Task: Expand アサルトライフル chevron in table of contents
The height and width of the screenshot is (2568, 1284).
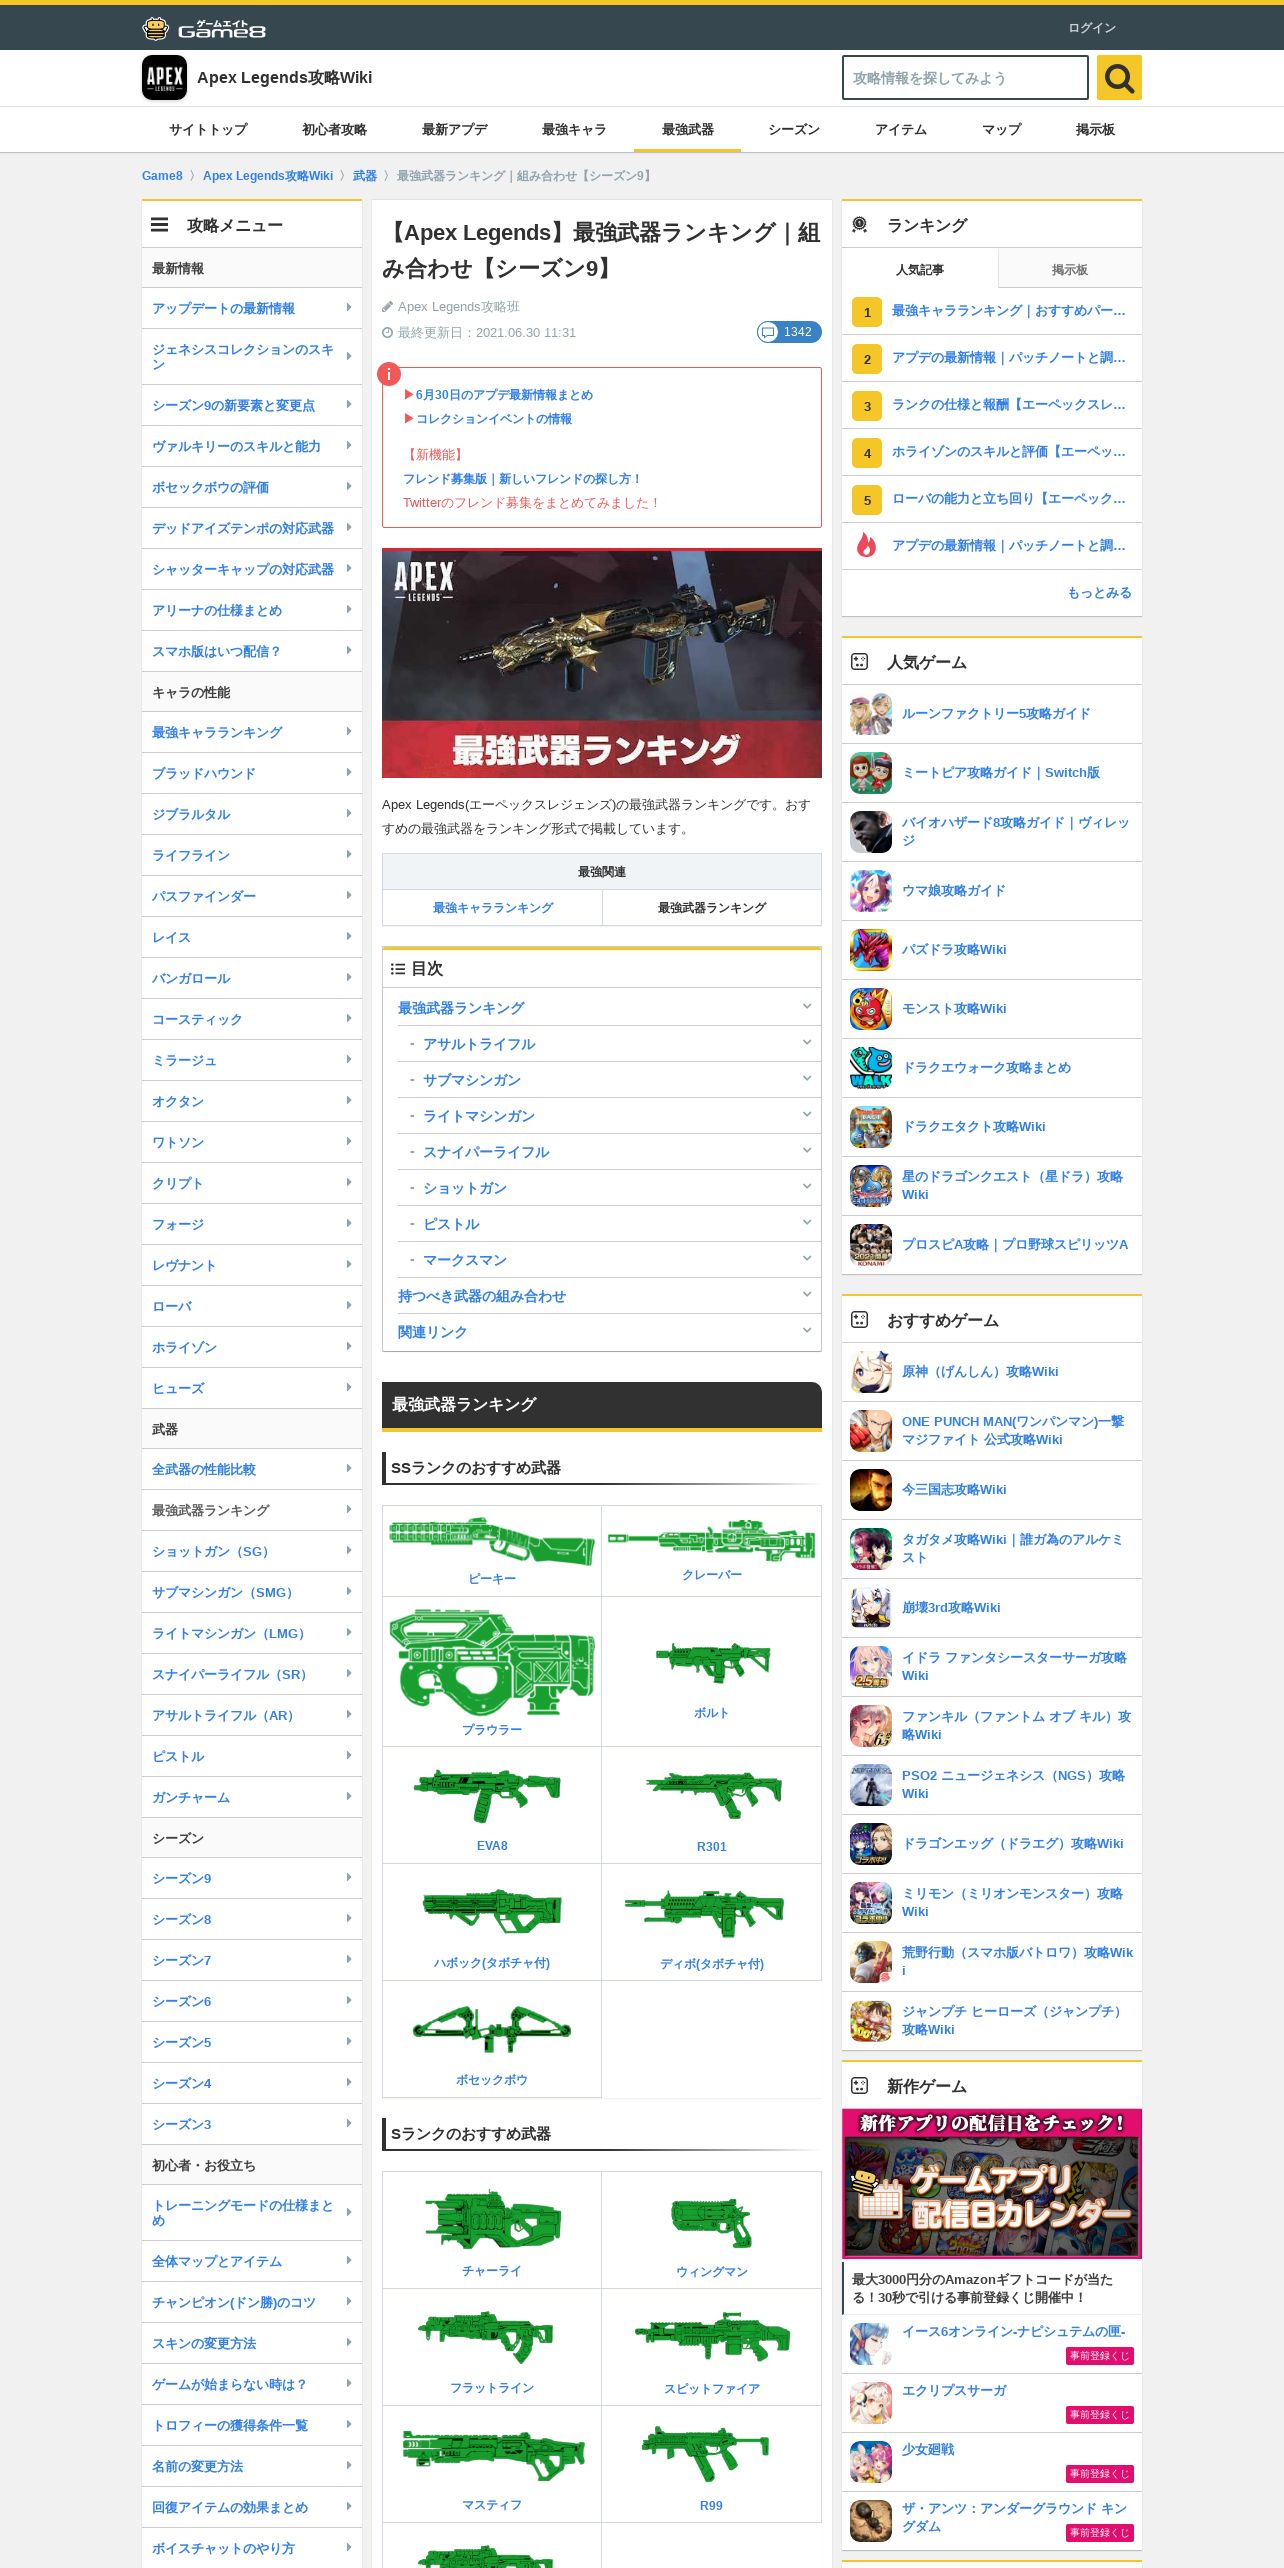Action: coord(806,1042)
